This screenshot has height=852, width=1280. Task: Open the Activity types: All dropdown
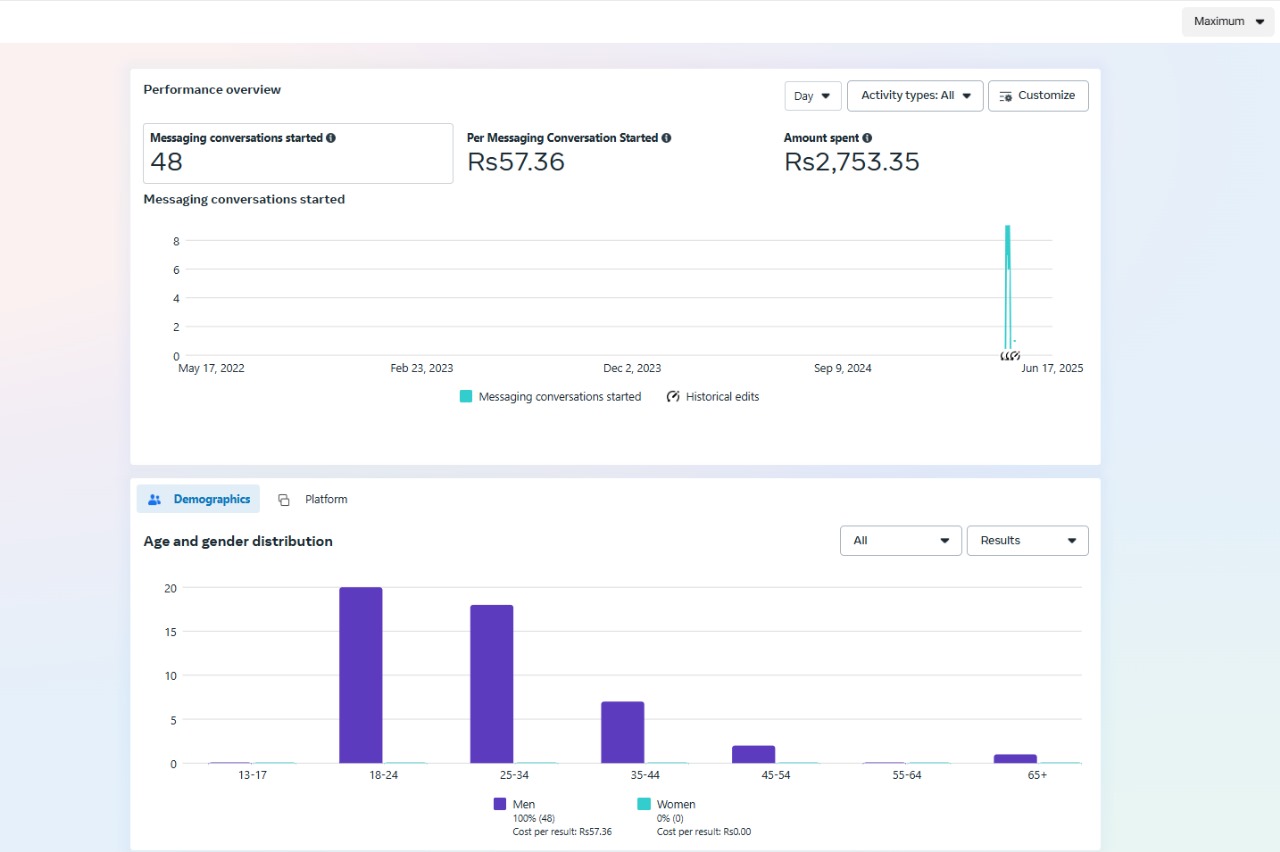(x=915, y=96)
